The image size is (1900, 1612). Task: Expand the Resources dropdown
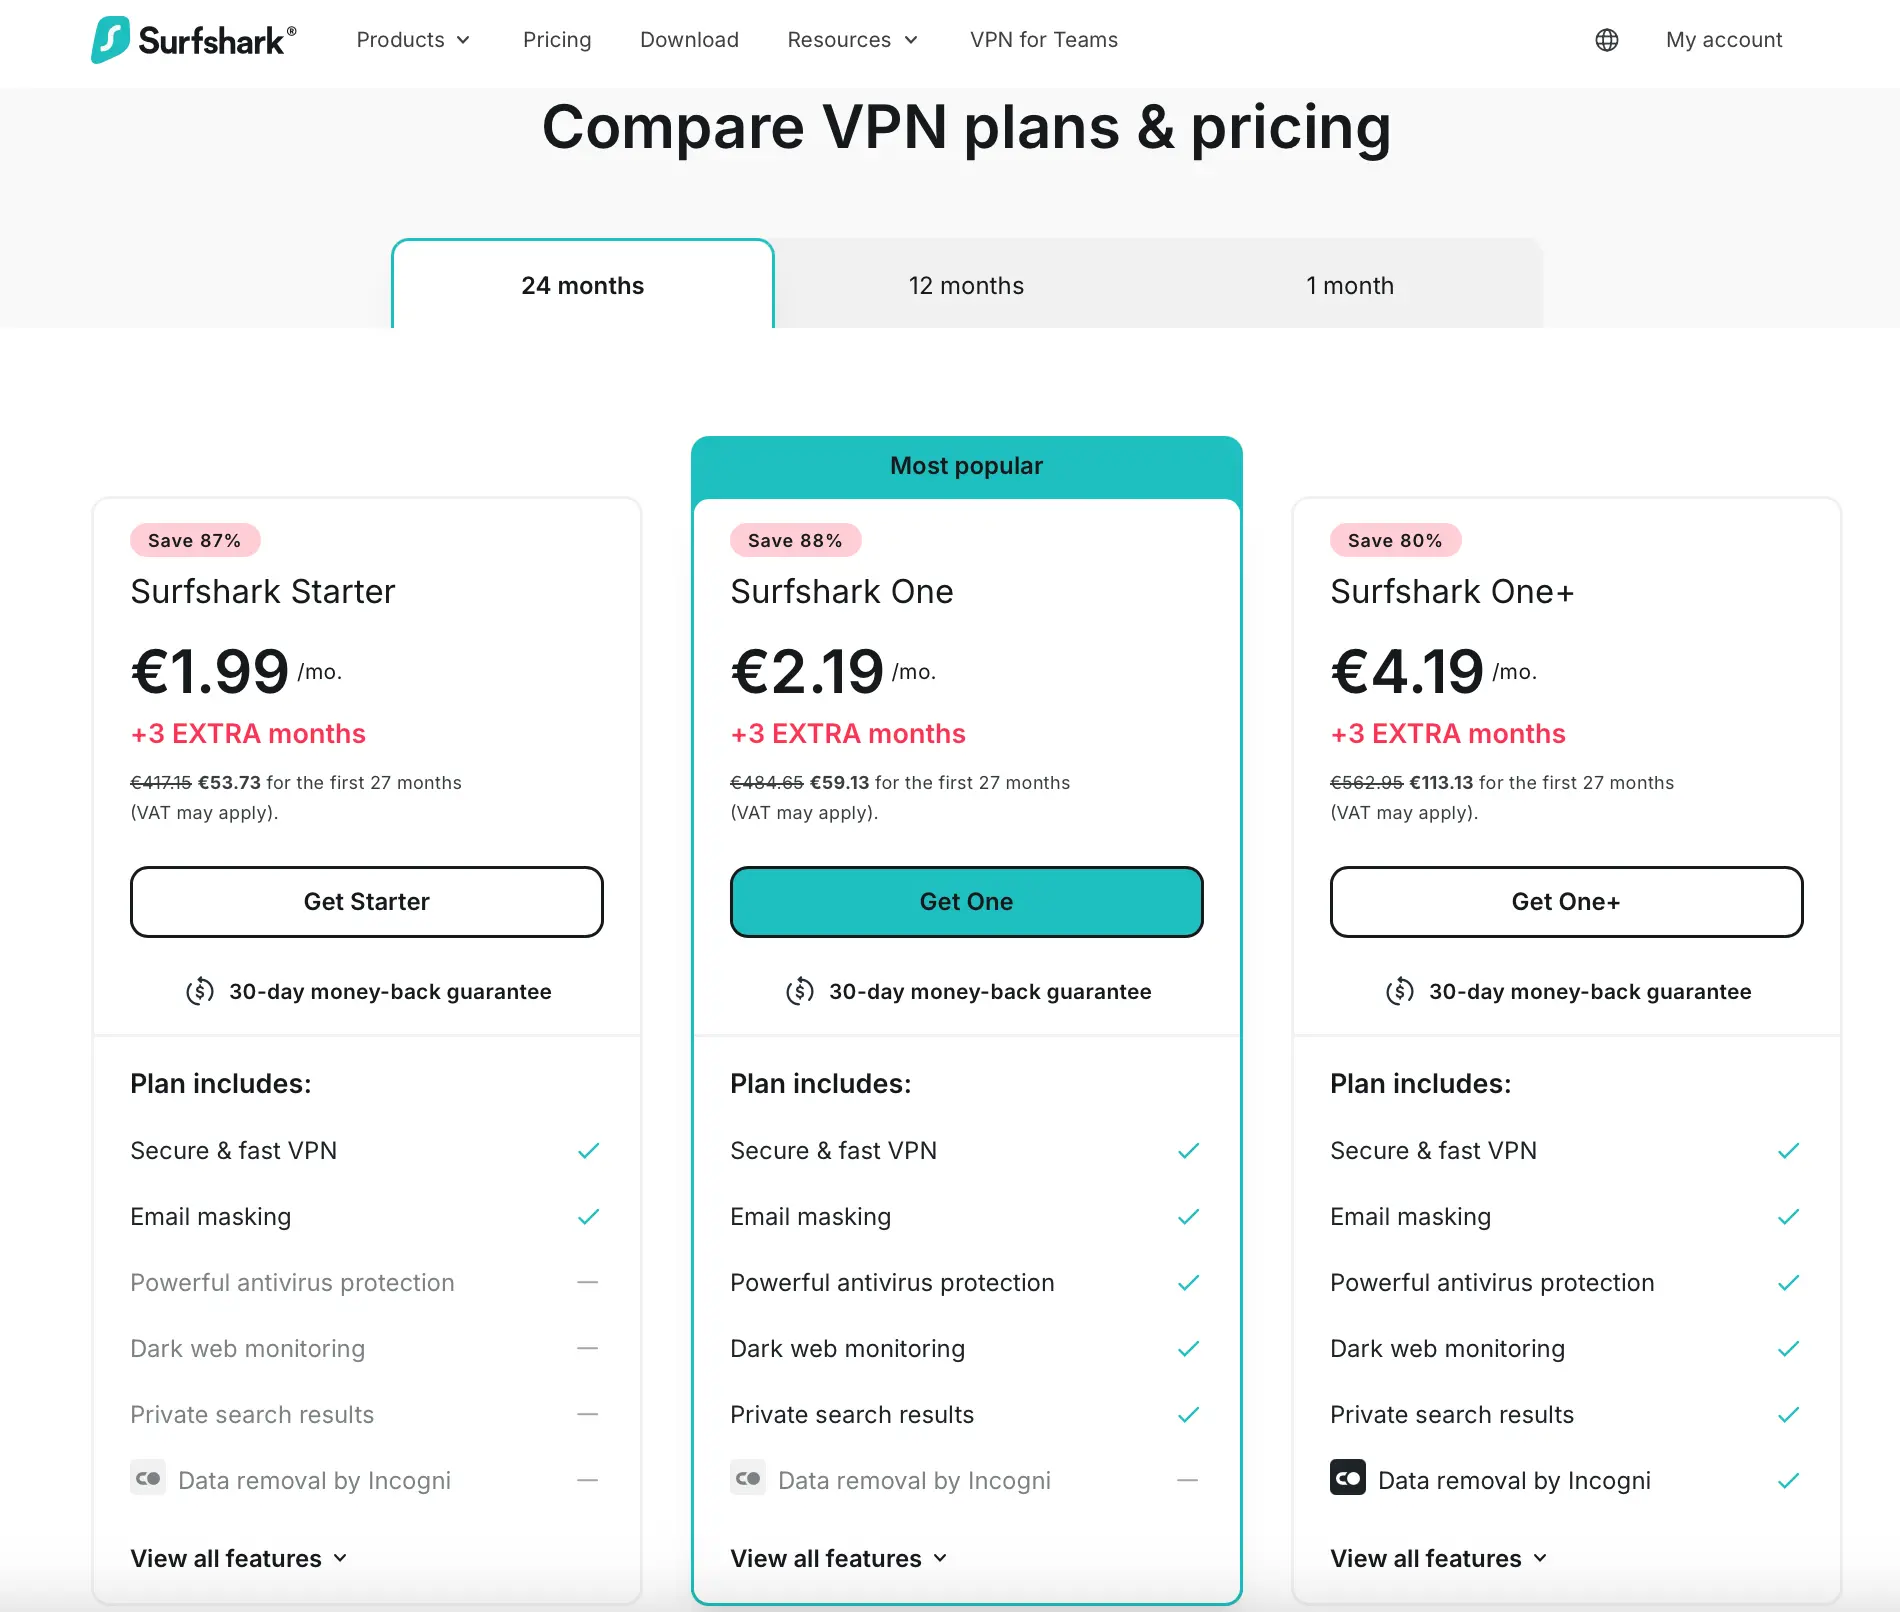(x=851, y=40)
